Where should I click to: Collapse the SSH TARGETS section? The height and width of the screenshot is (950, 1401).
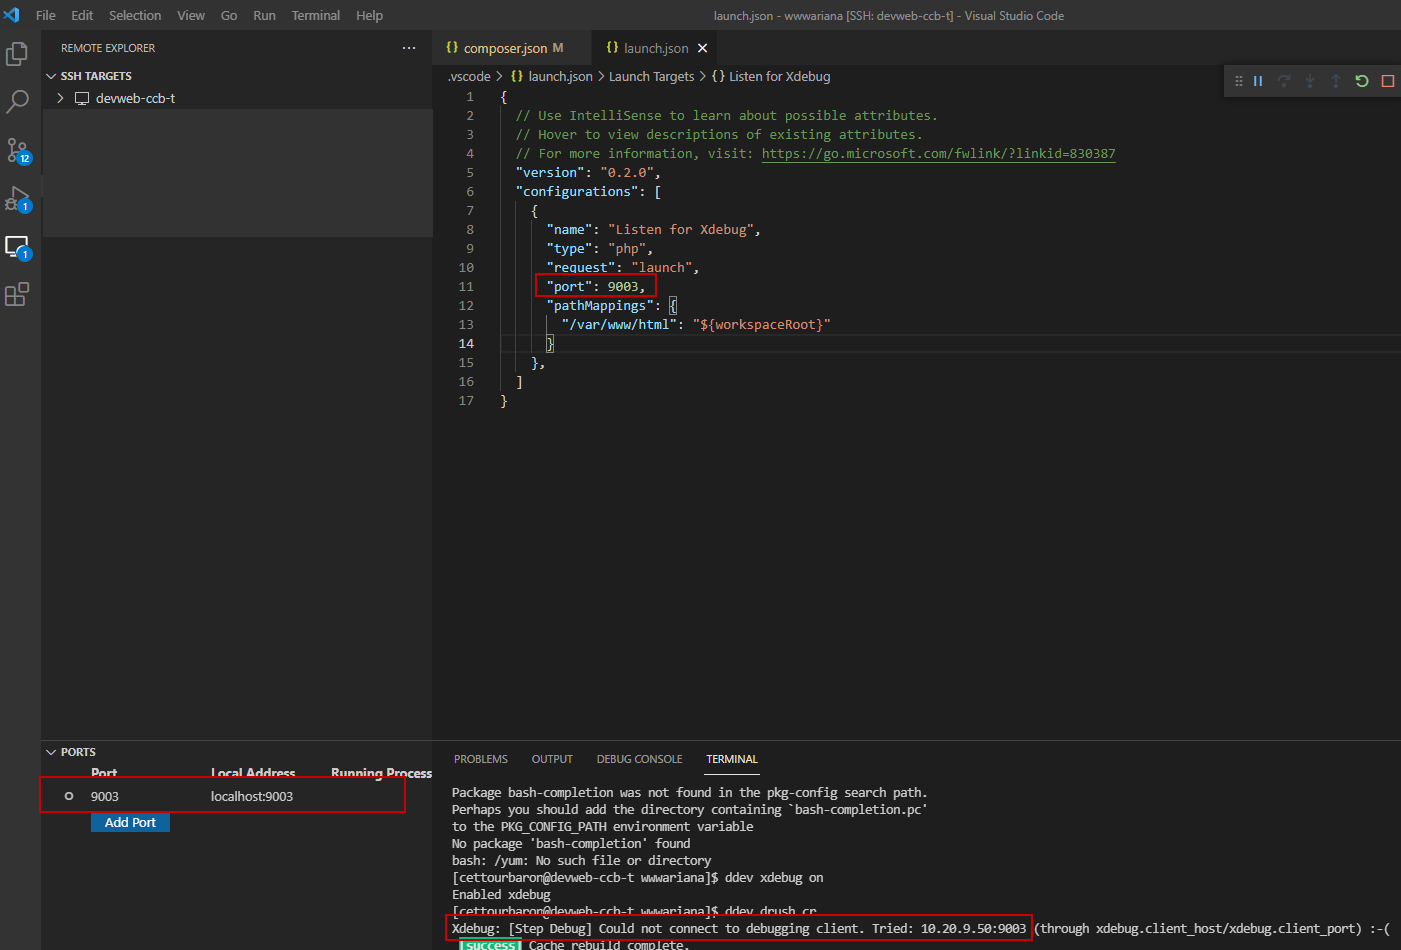(x=51, y=75)
